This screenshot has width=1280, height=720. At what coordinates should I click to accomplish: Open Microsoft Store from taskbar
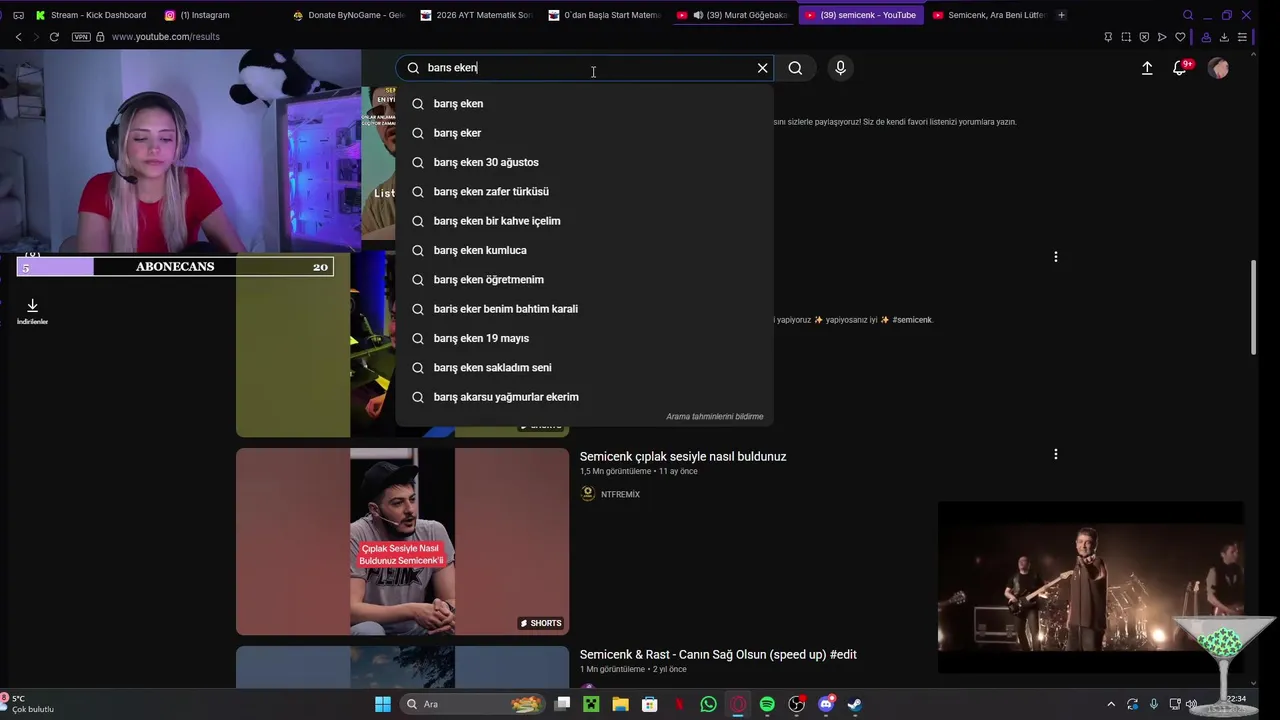tap(649, 704)
